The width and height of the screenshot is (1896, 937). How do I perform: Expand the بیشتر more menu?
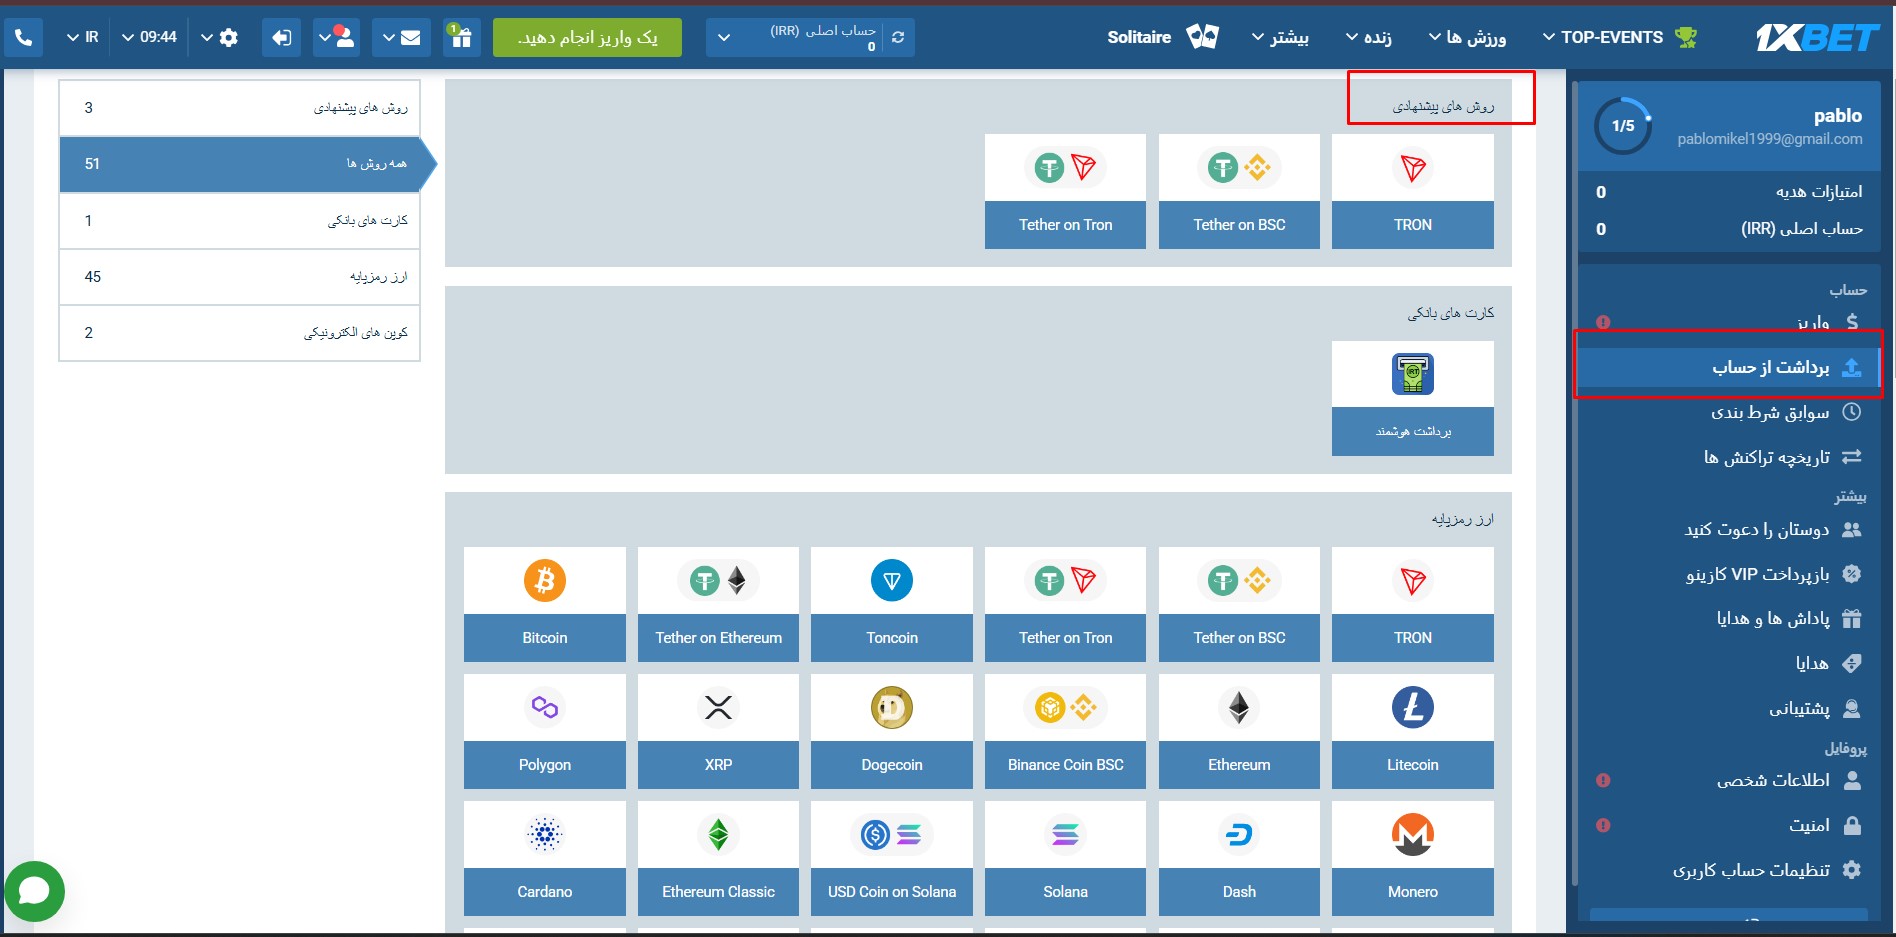click(1280, 37)
